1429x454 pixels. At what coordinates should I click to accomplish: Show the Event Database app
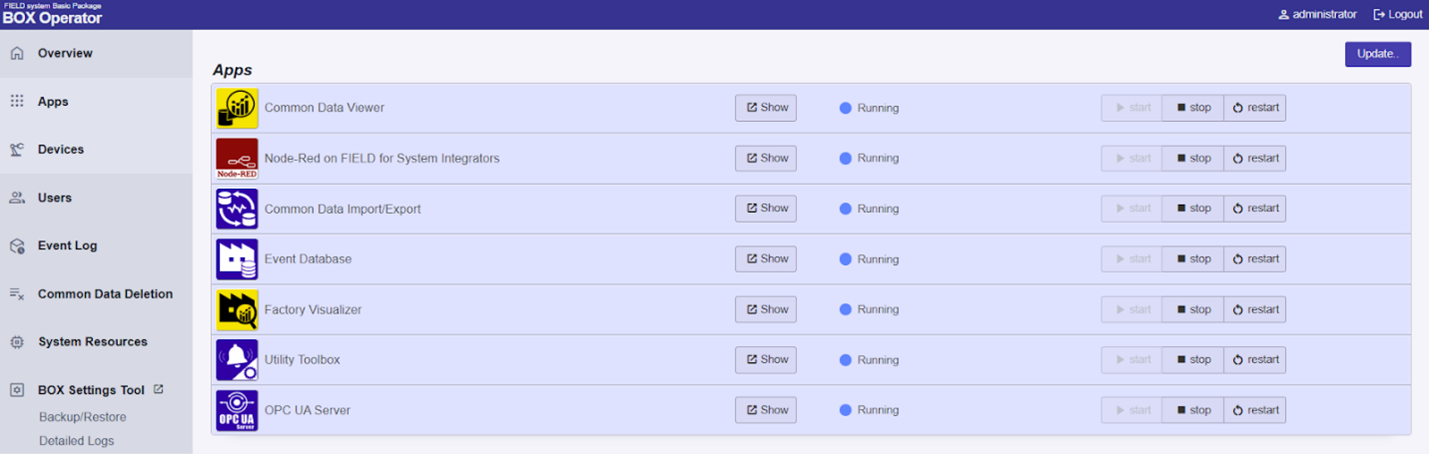pyautogui.click(x=766, y=259)
